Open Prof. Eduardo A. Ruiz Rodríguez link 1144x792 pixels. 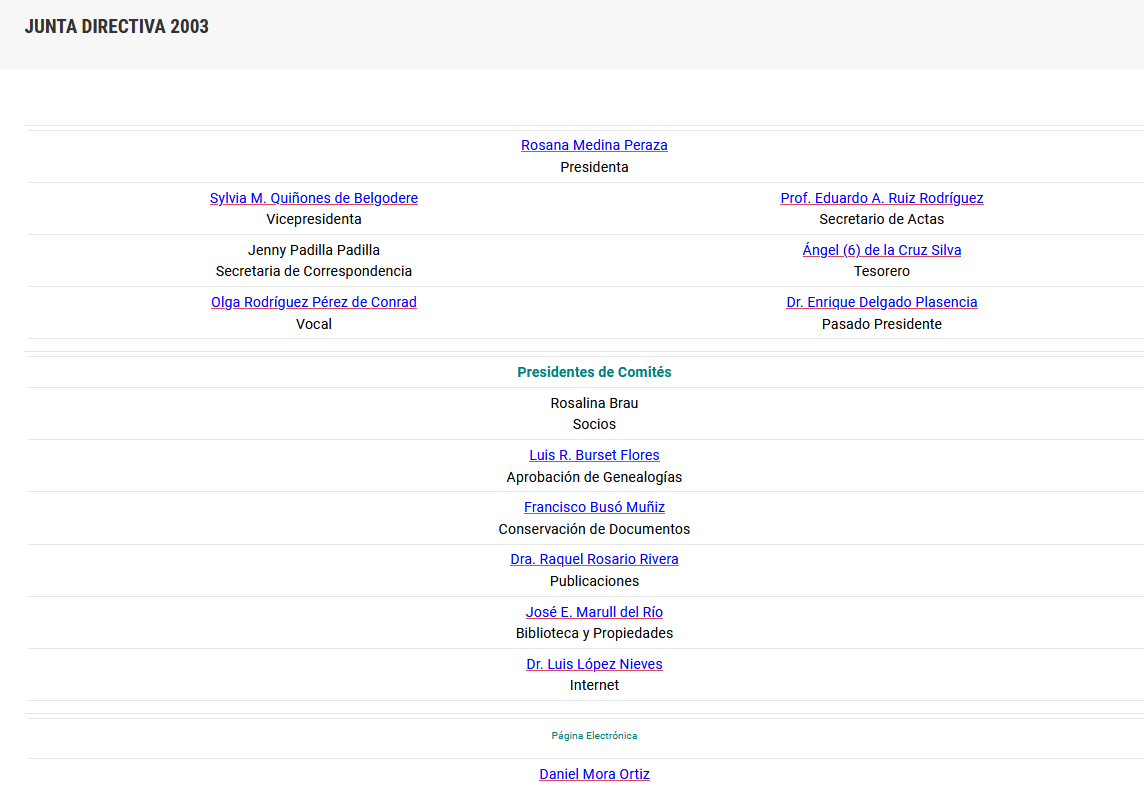(881, 198)
